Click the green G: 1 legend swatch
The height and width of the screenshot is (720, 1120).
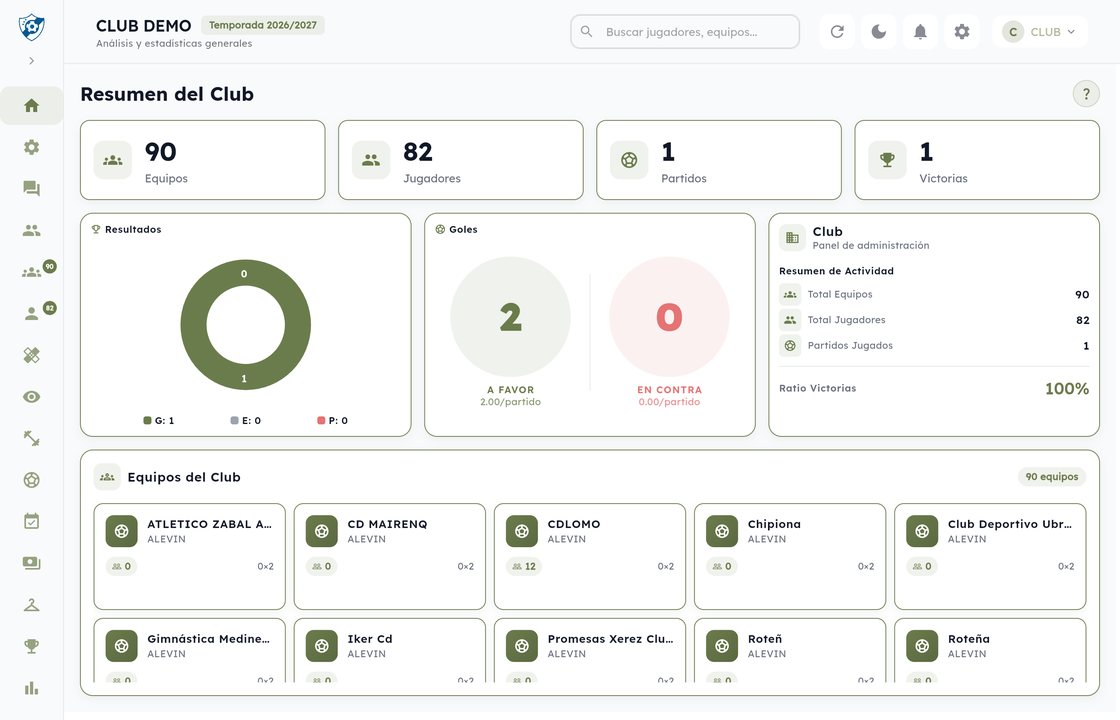tap(148, 421)
